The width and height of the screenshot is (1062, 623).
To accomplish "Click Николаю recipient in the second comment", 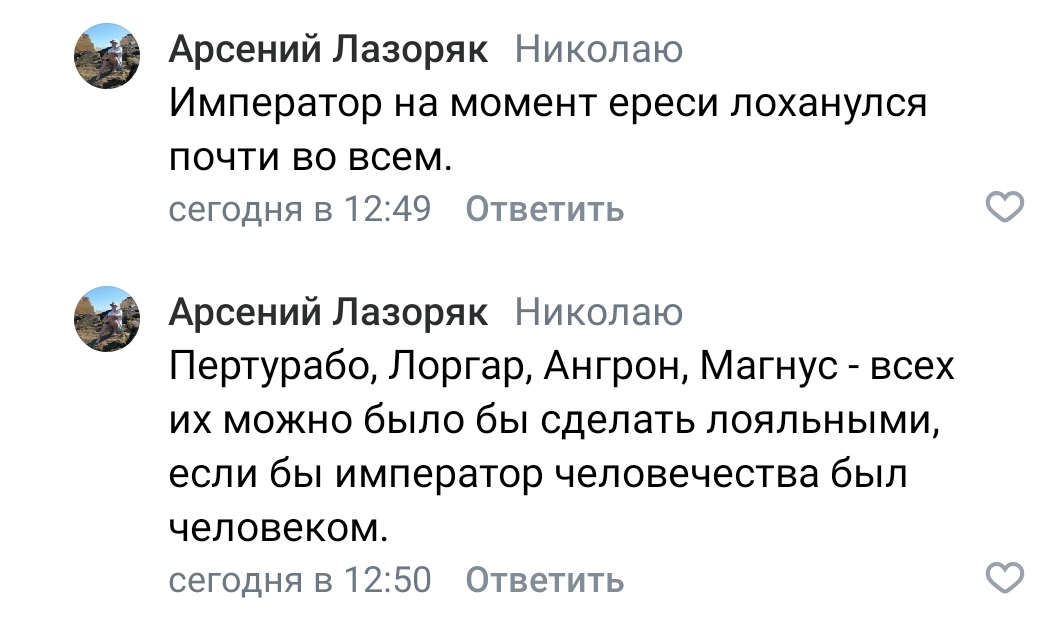I will click(599, 313).
